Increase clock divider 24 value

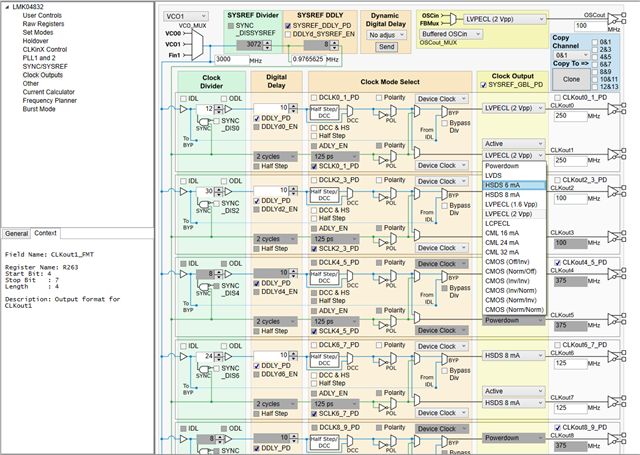(x=219, y=354)
